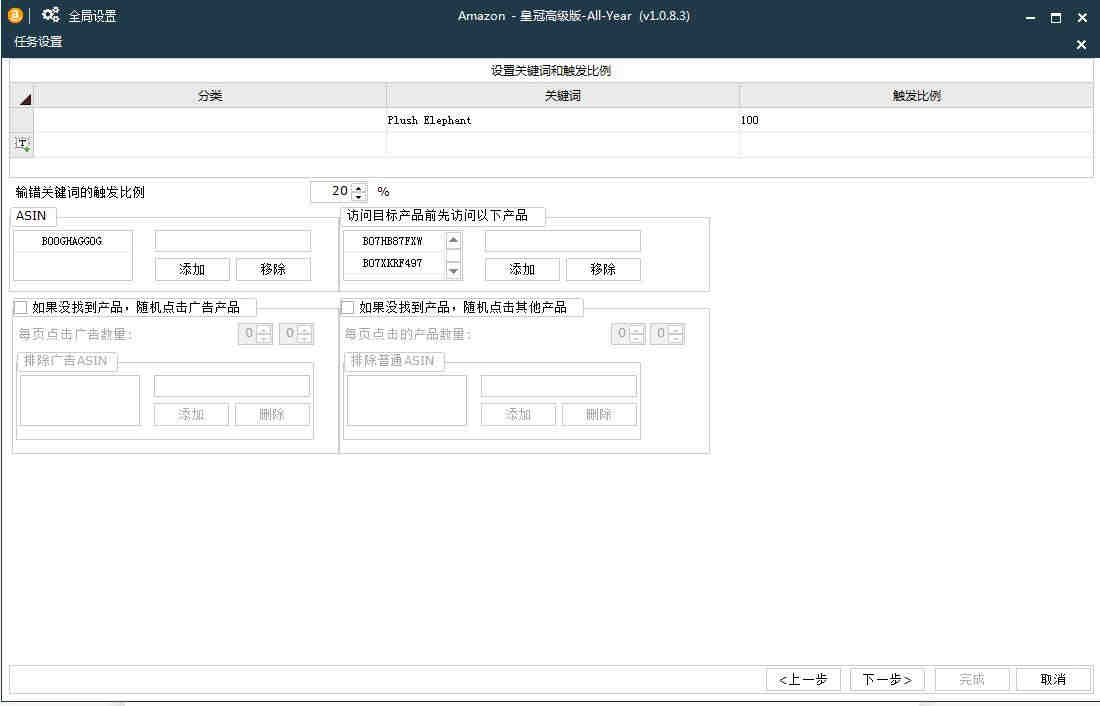
Task: Click the 任务设置 title tab
Action: click(x=39, y=42)
